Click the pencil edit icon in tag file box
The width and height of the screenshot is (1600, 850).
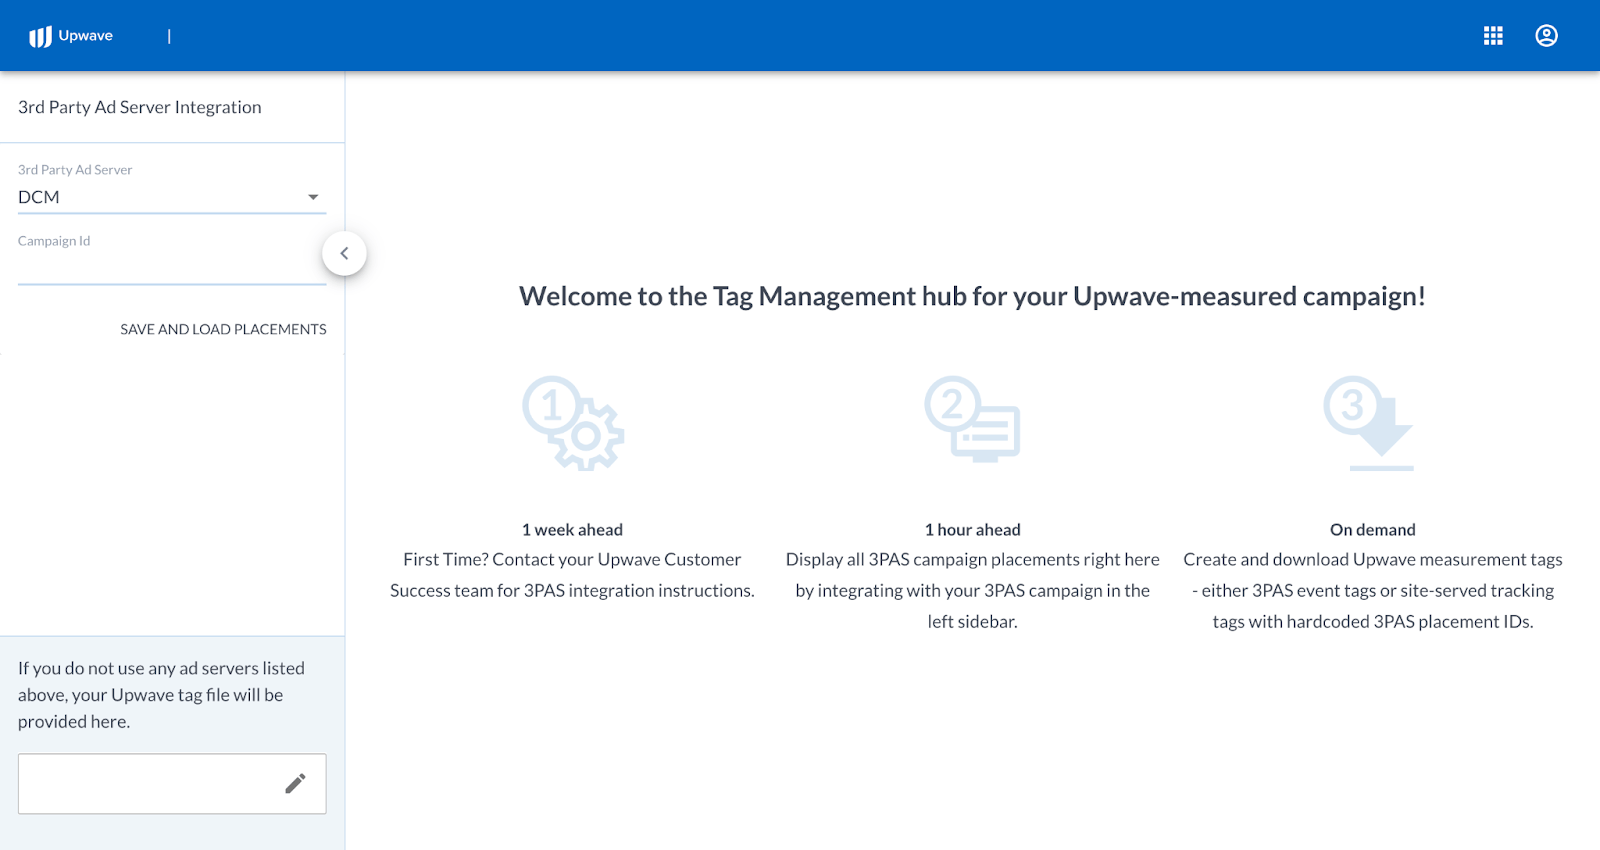click(295, 784)
